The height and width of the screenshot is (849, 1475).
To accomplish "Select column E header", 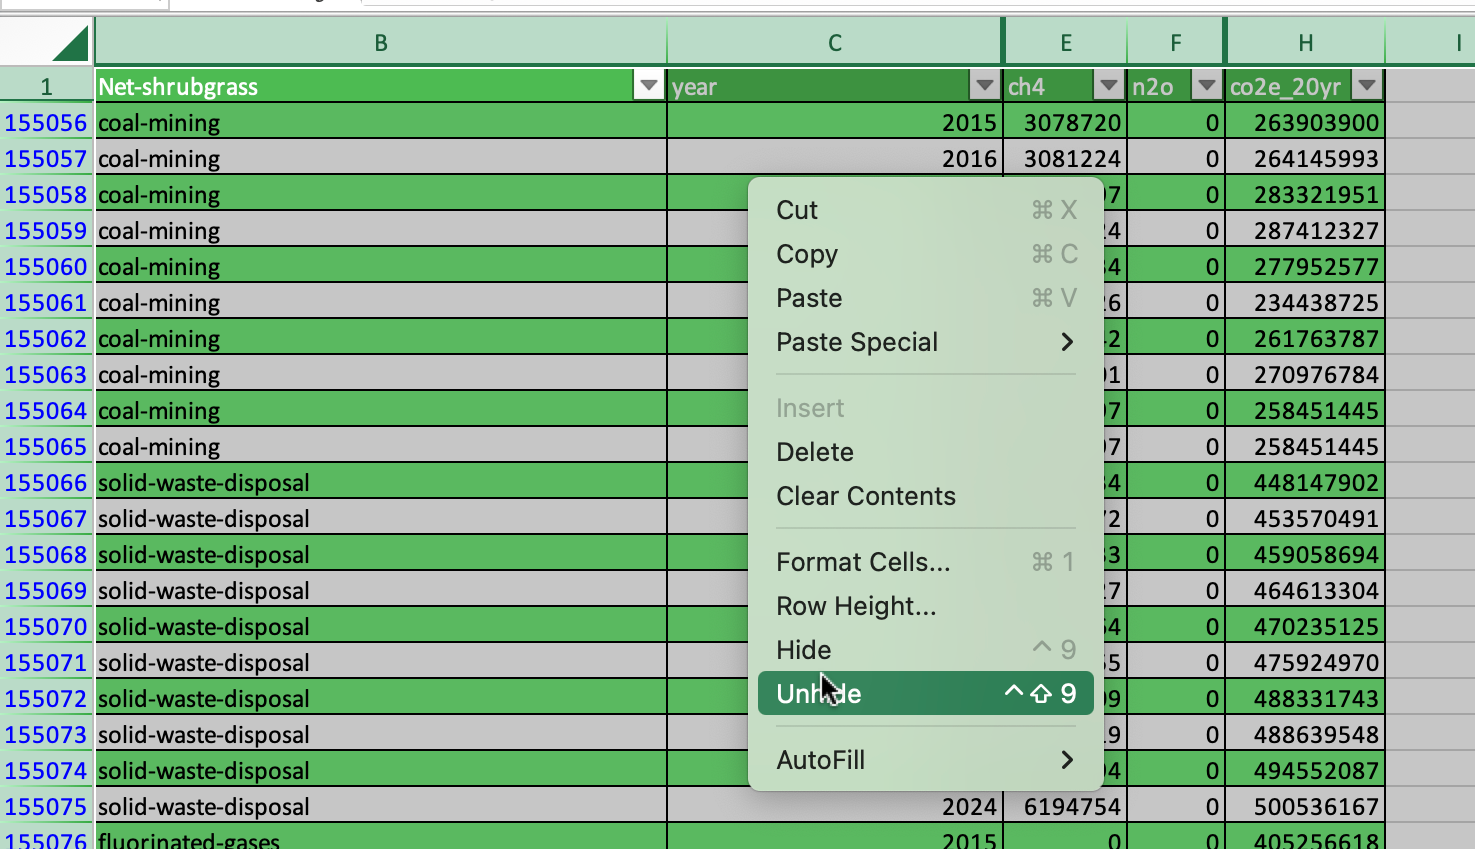I will click(1066, 42).
